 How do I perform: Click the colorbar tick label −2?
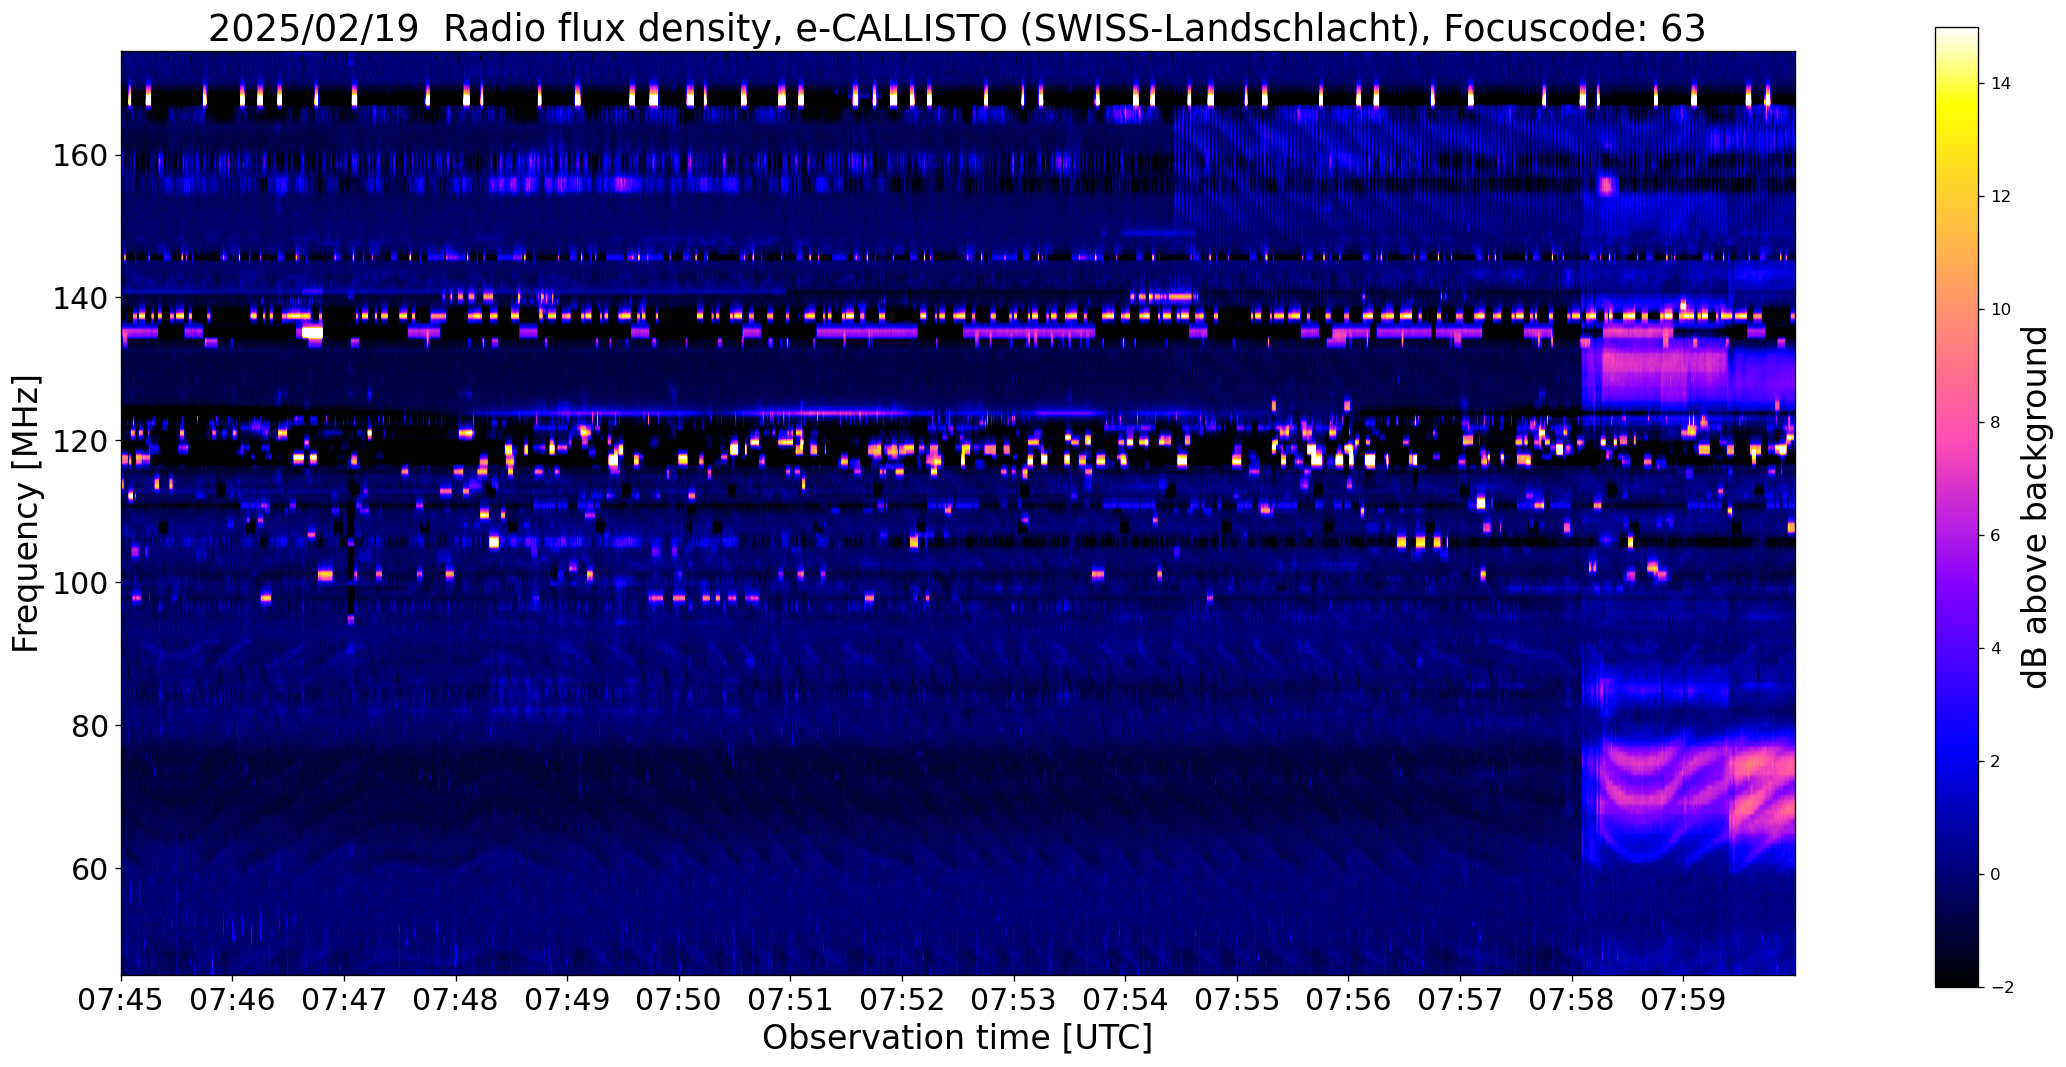point(2001,988)
